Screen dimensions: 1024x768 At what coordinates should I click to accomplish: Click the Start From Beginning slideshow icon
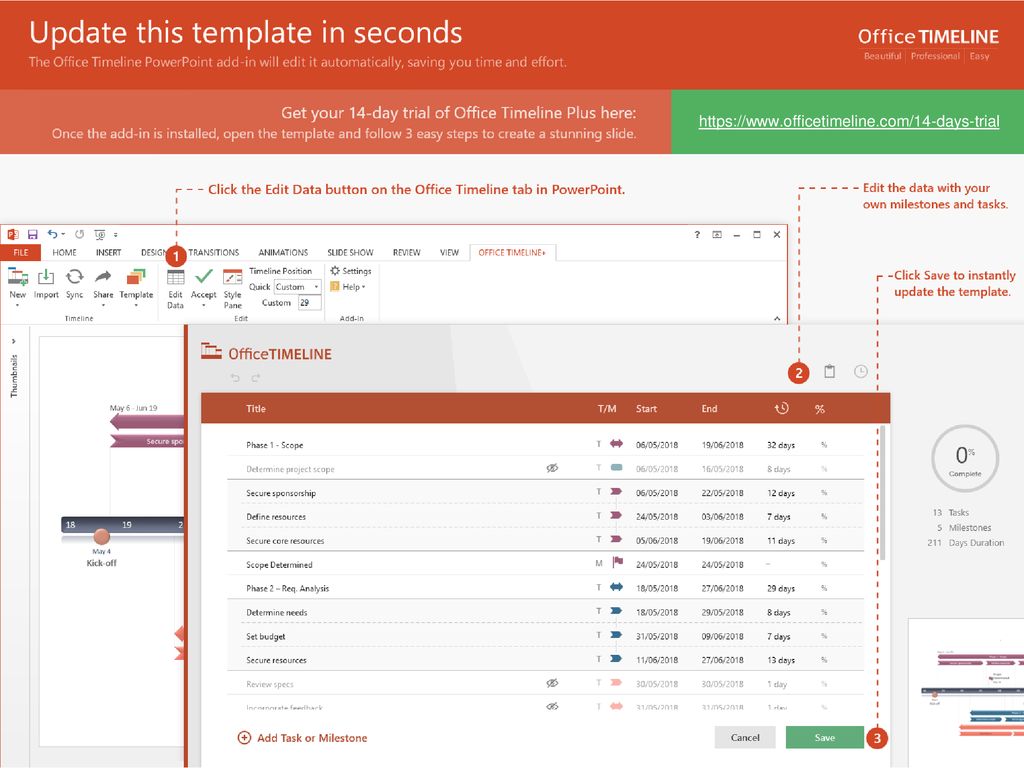[x=99, y=234]
